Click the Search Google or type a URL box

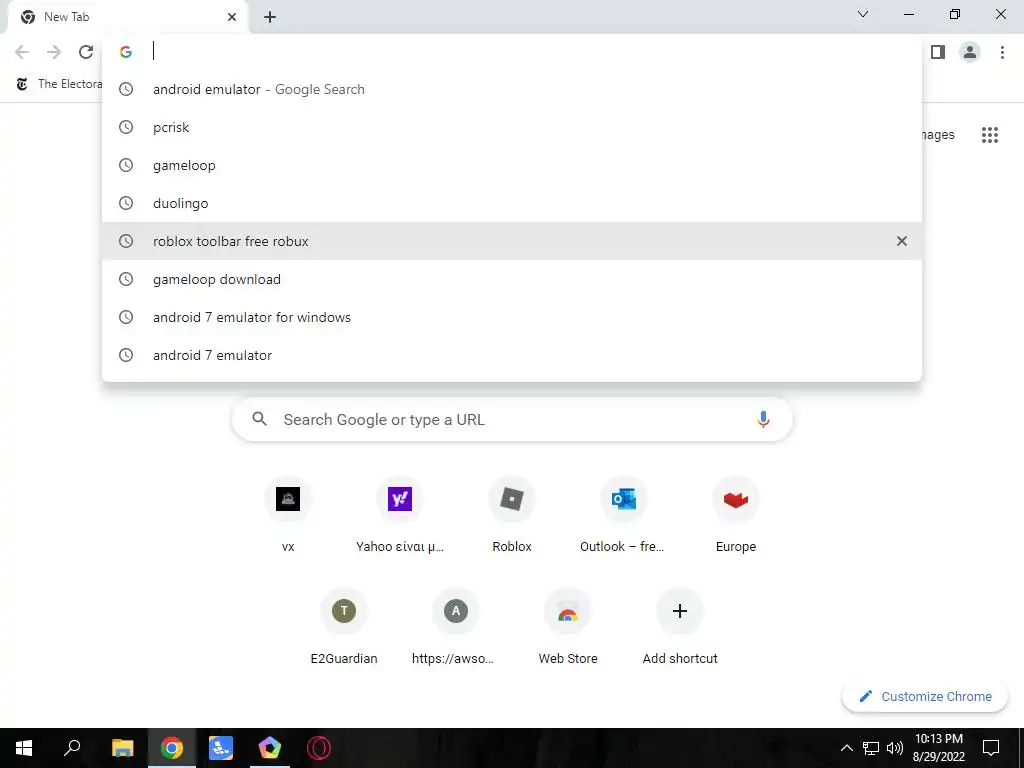coord(512,419)
